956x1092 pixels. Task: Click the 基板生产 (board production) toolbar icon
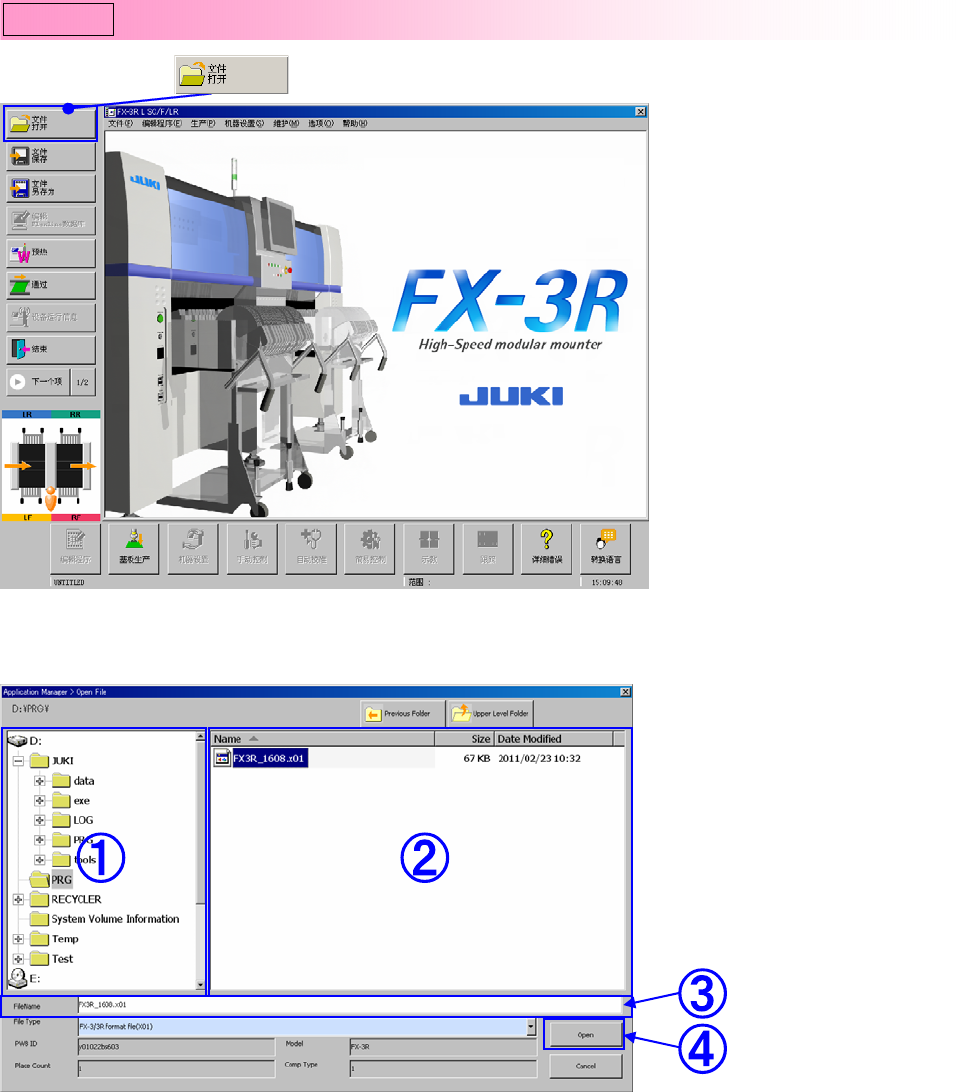point(134,548)
